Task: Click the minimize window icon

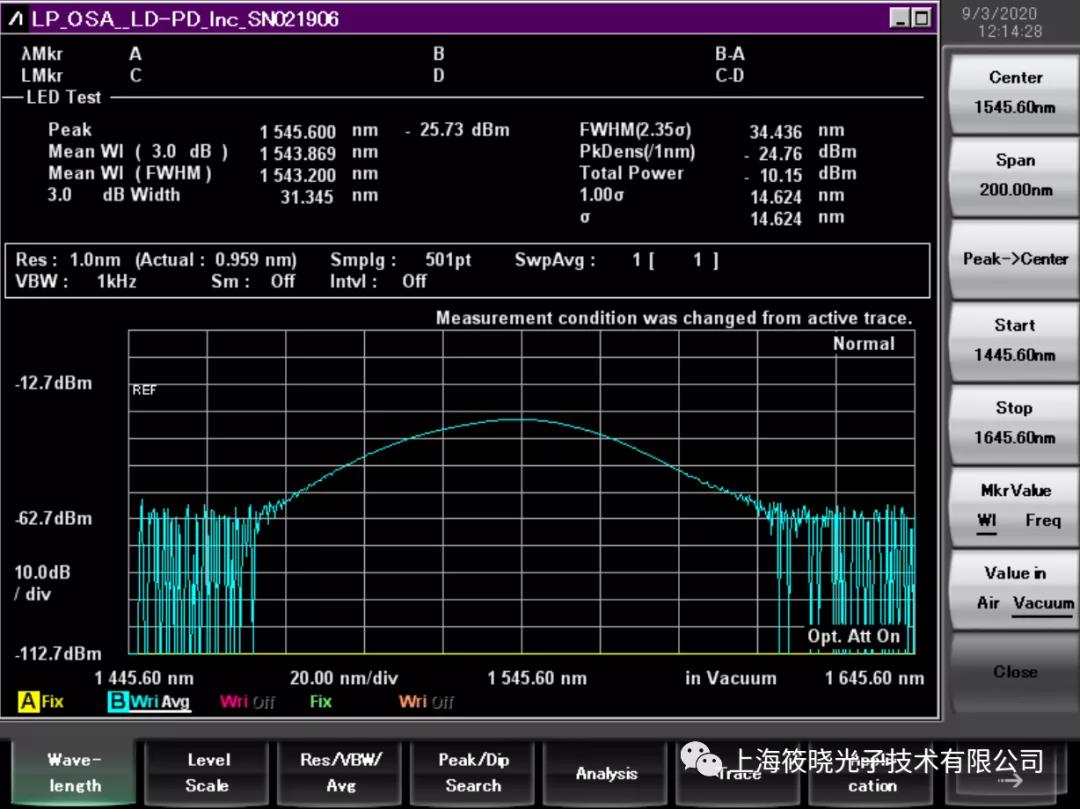Action: (899, 18)
